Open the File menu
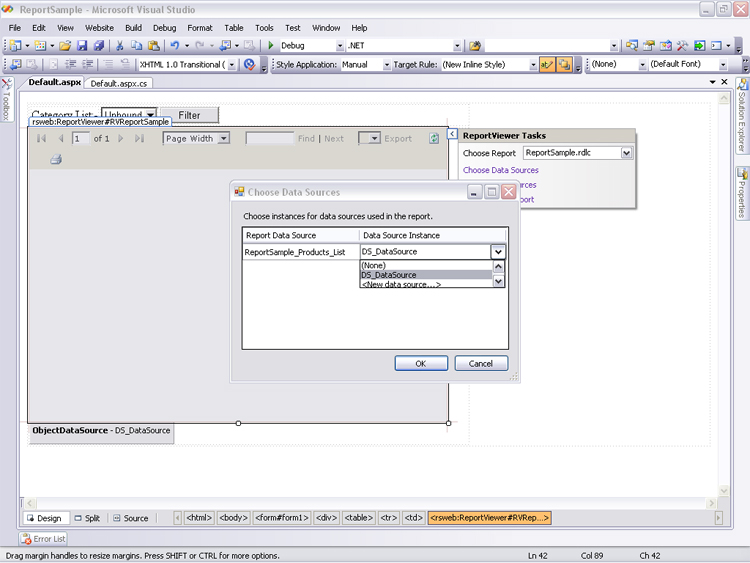Image resolution: width=750 pixels, height=563 pixels. pyautogui.click(x=15, y=28)
